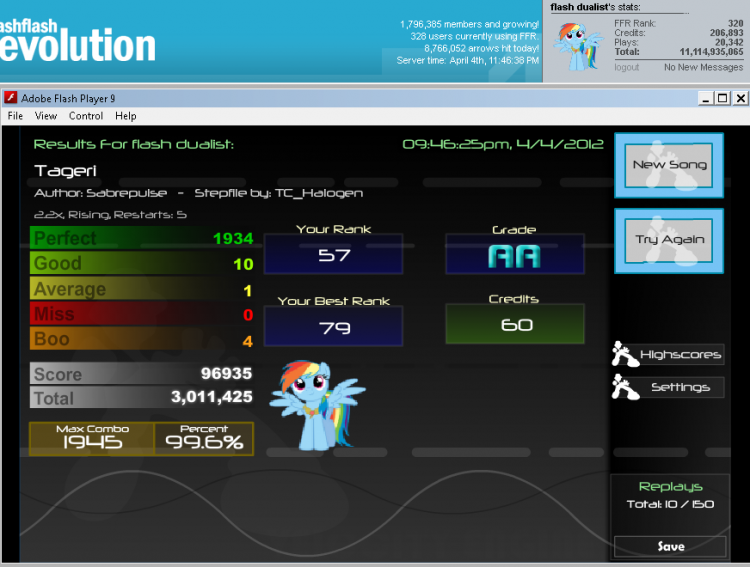
Task: Click the Credits value 206,893
Action: pyautogui.click(x=726, y=33)
